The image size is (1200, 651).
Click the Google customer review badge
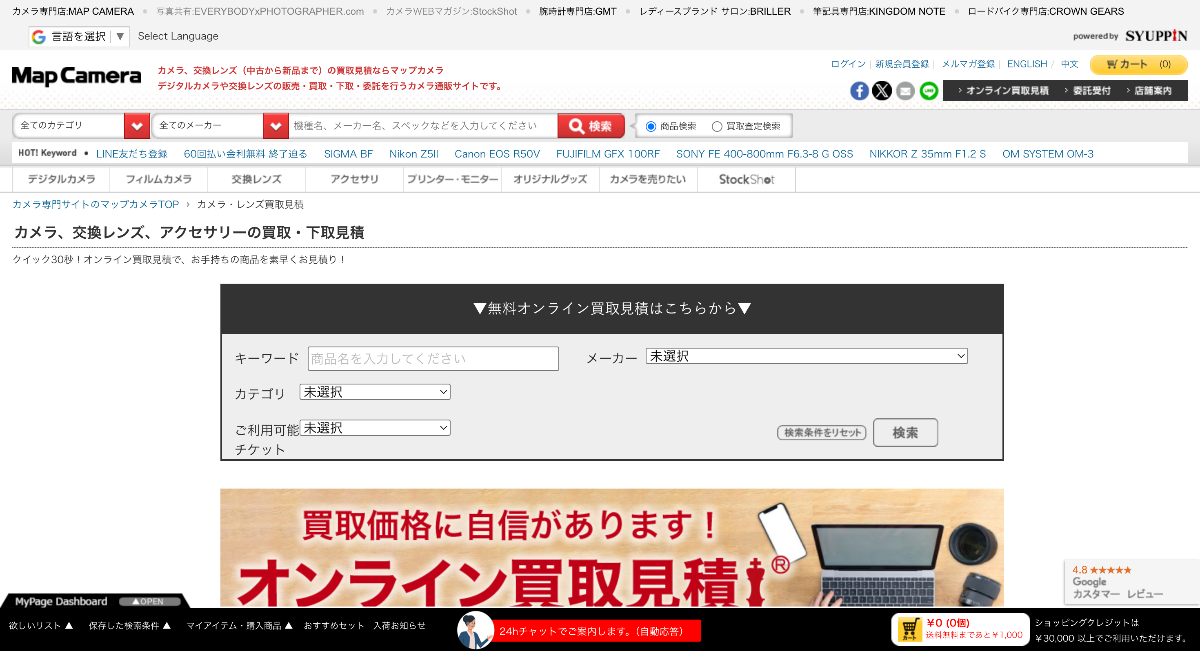tap(1132, 581)
